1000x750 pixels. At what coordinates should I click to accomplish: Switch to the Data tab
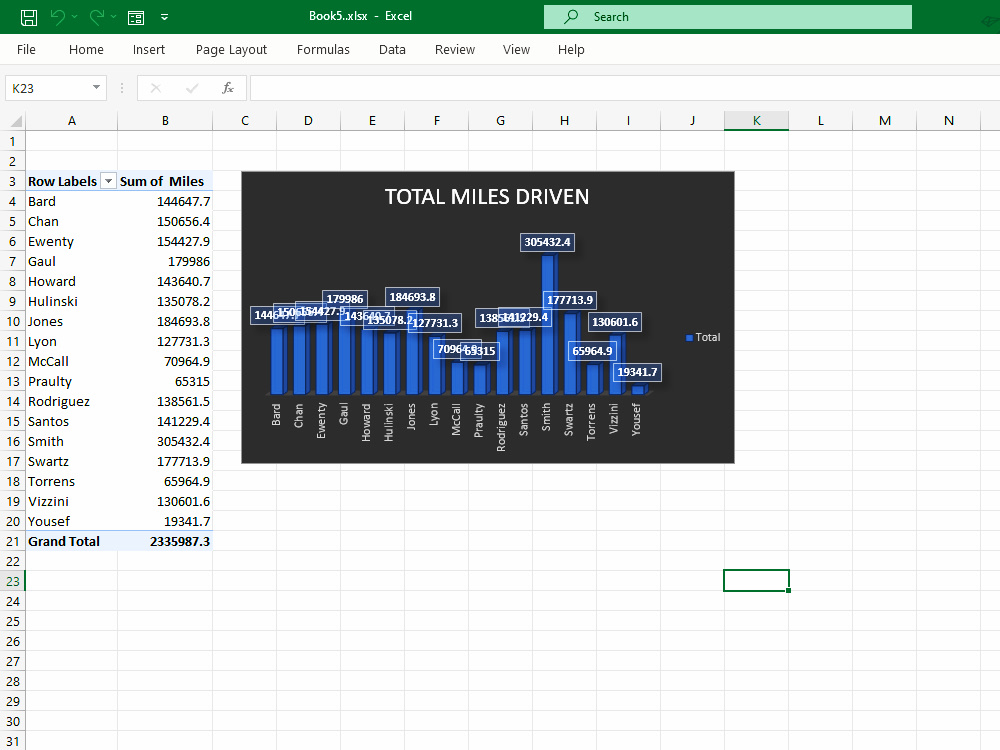tap(392, 50)
